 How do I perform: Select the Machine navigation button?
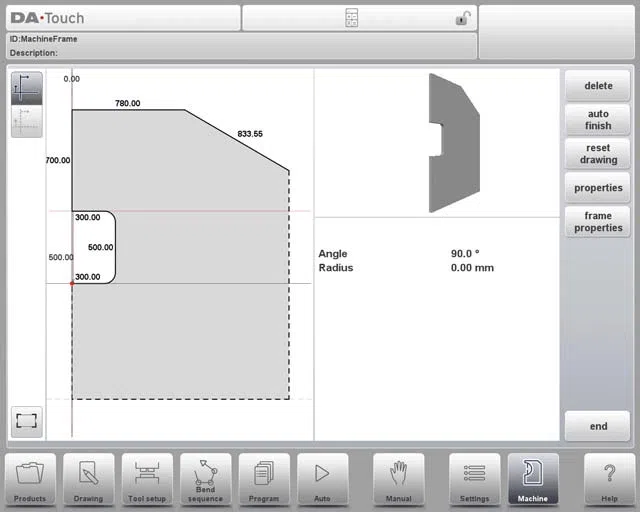tap(533, 479)
